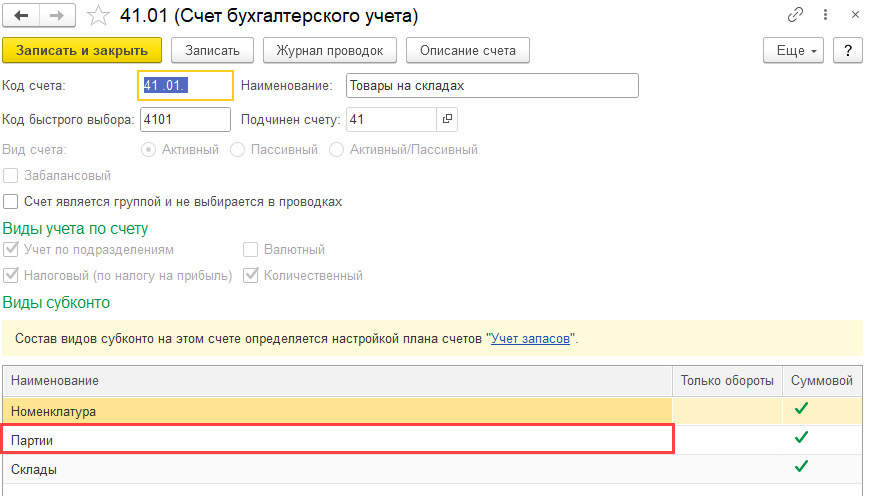This screenshot has height=496, width=878.
Task: Click the Наименование input field
Action: [492, 86]
